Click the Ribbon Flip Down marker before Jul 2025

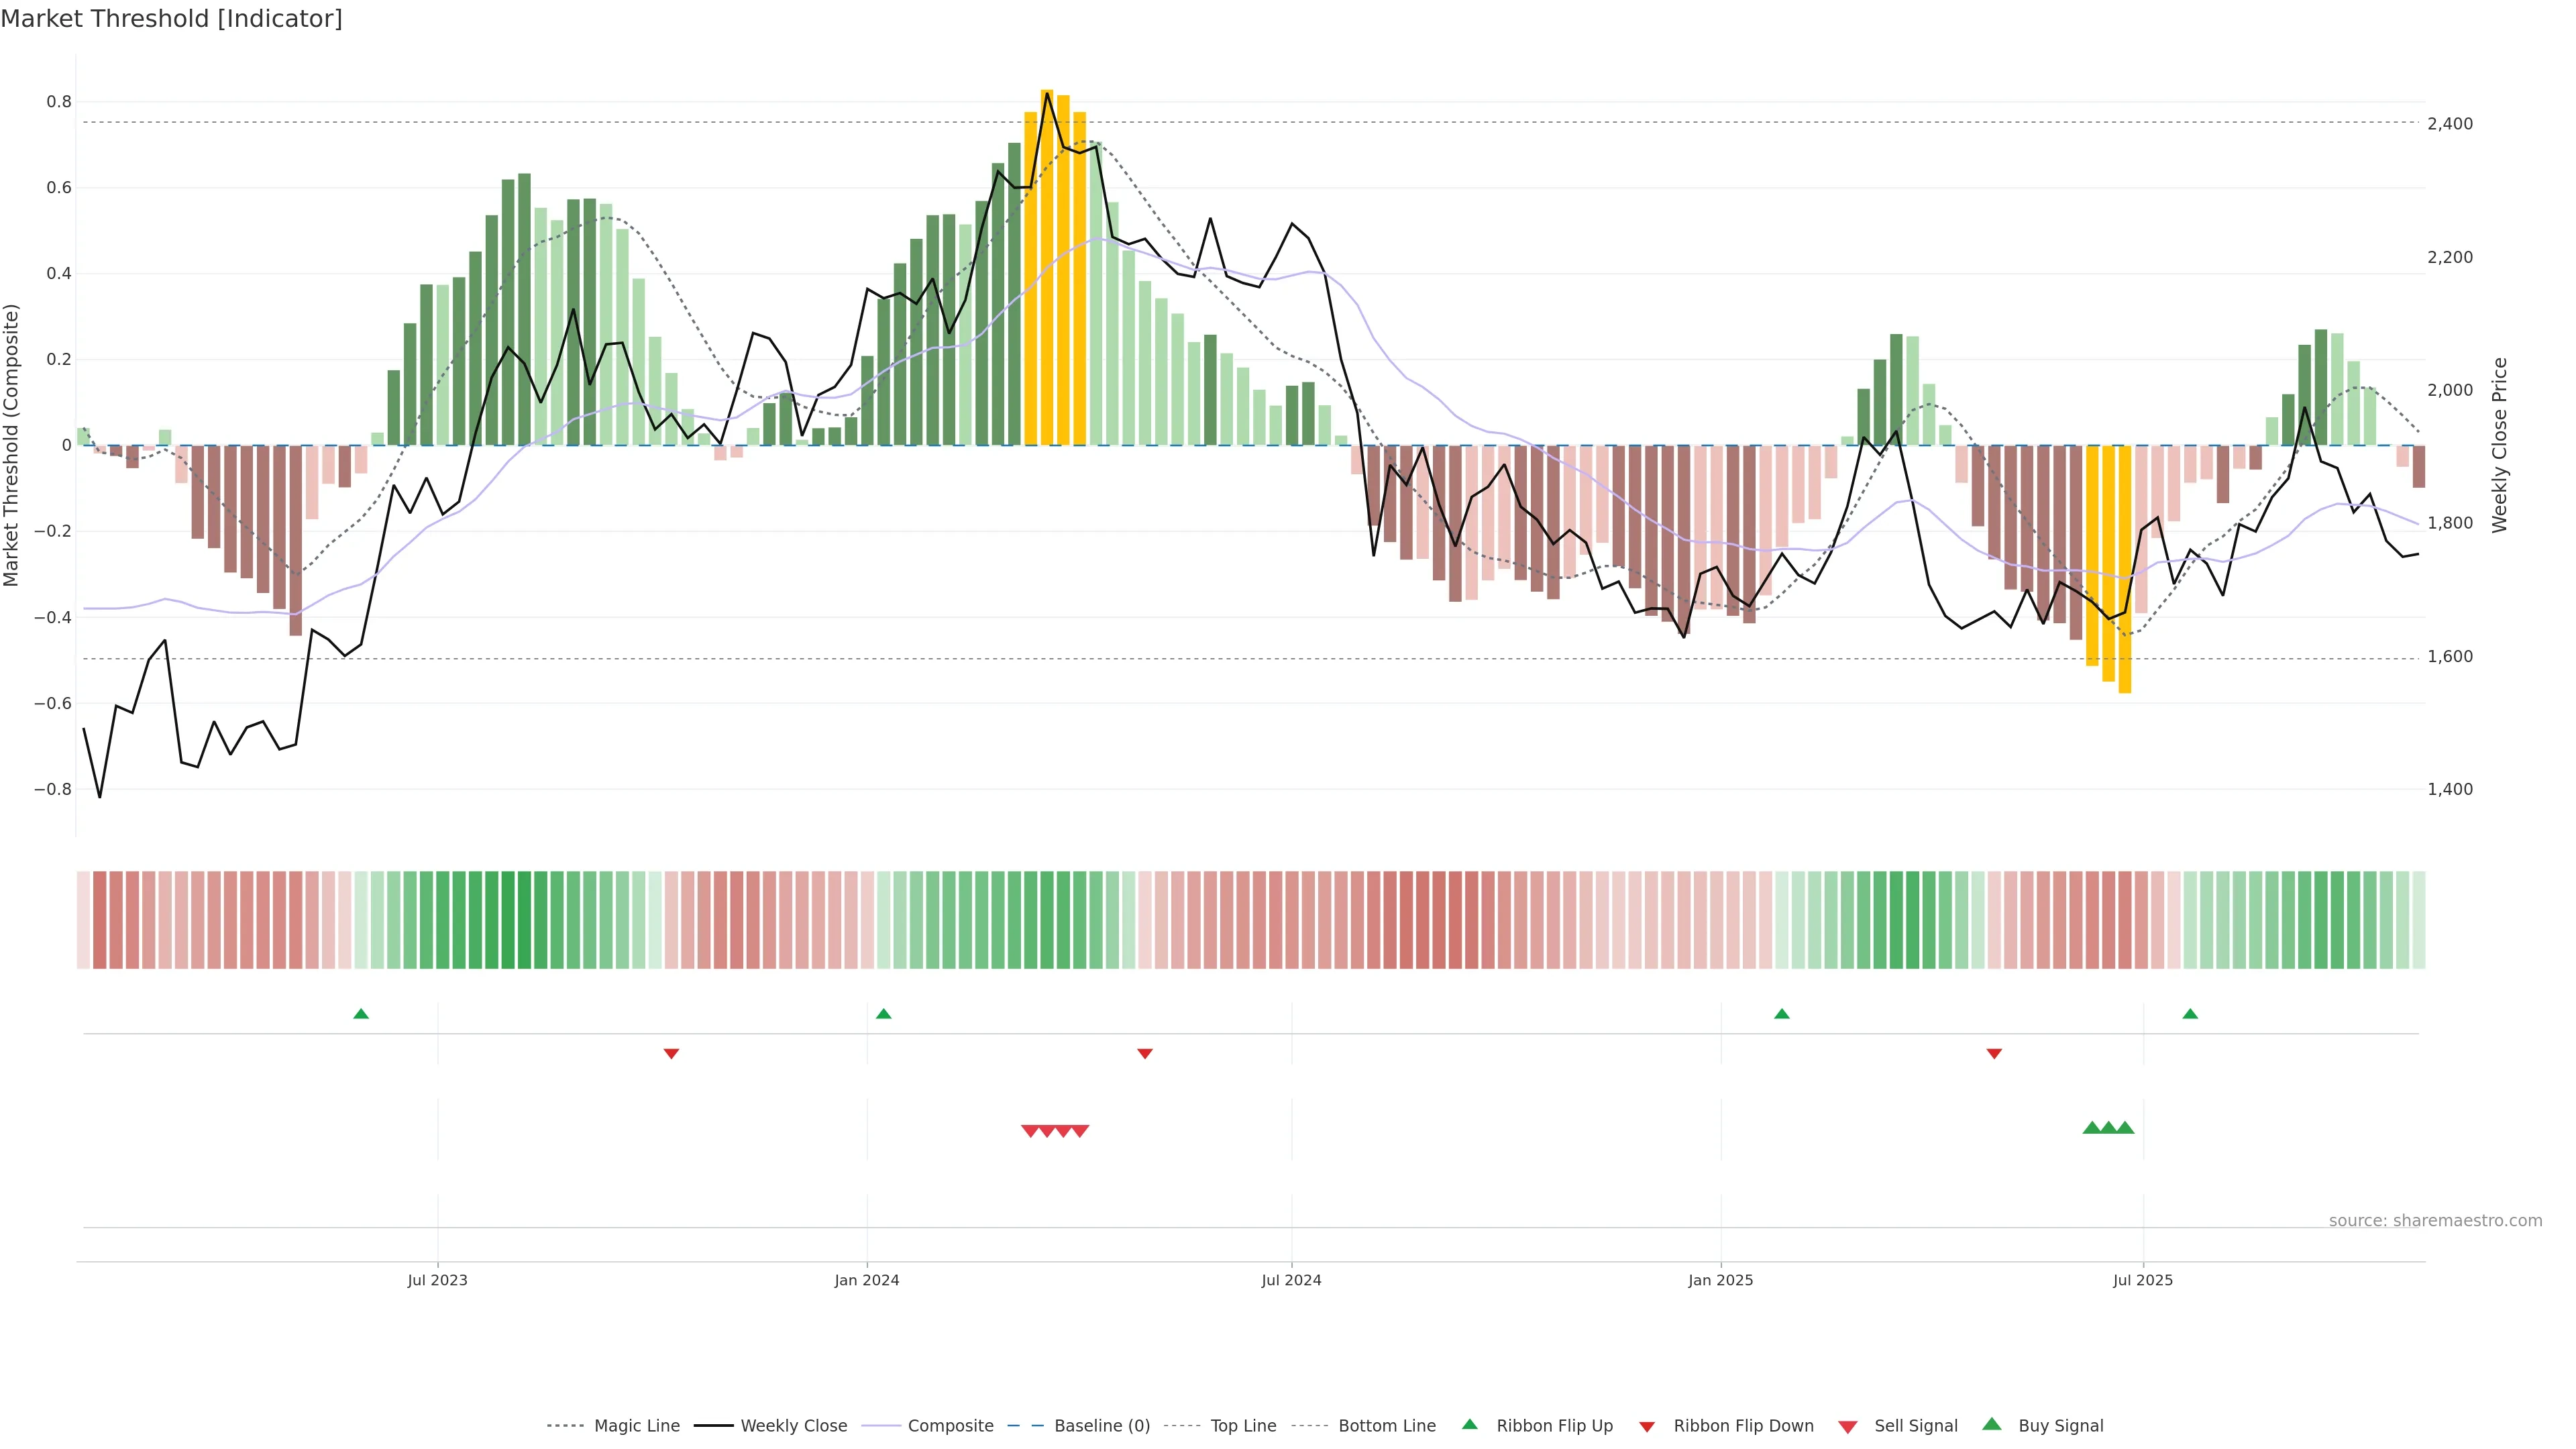point(1994,1053)
